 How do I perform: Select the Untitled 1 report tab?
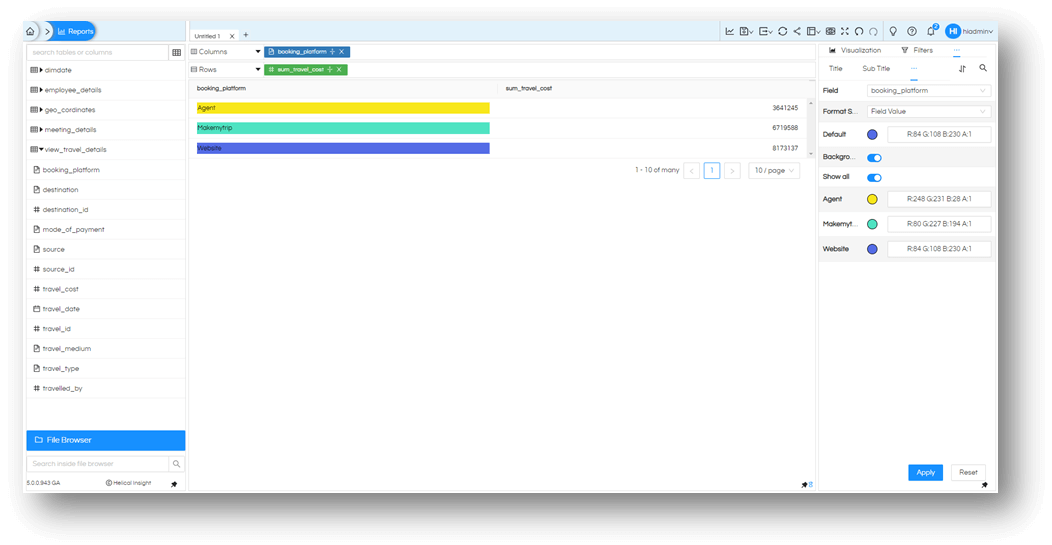tap(207, 36)
